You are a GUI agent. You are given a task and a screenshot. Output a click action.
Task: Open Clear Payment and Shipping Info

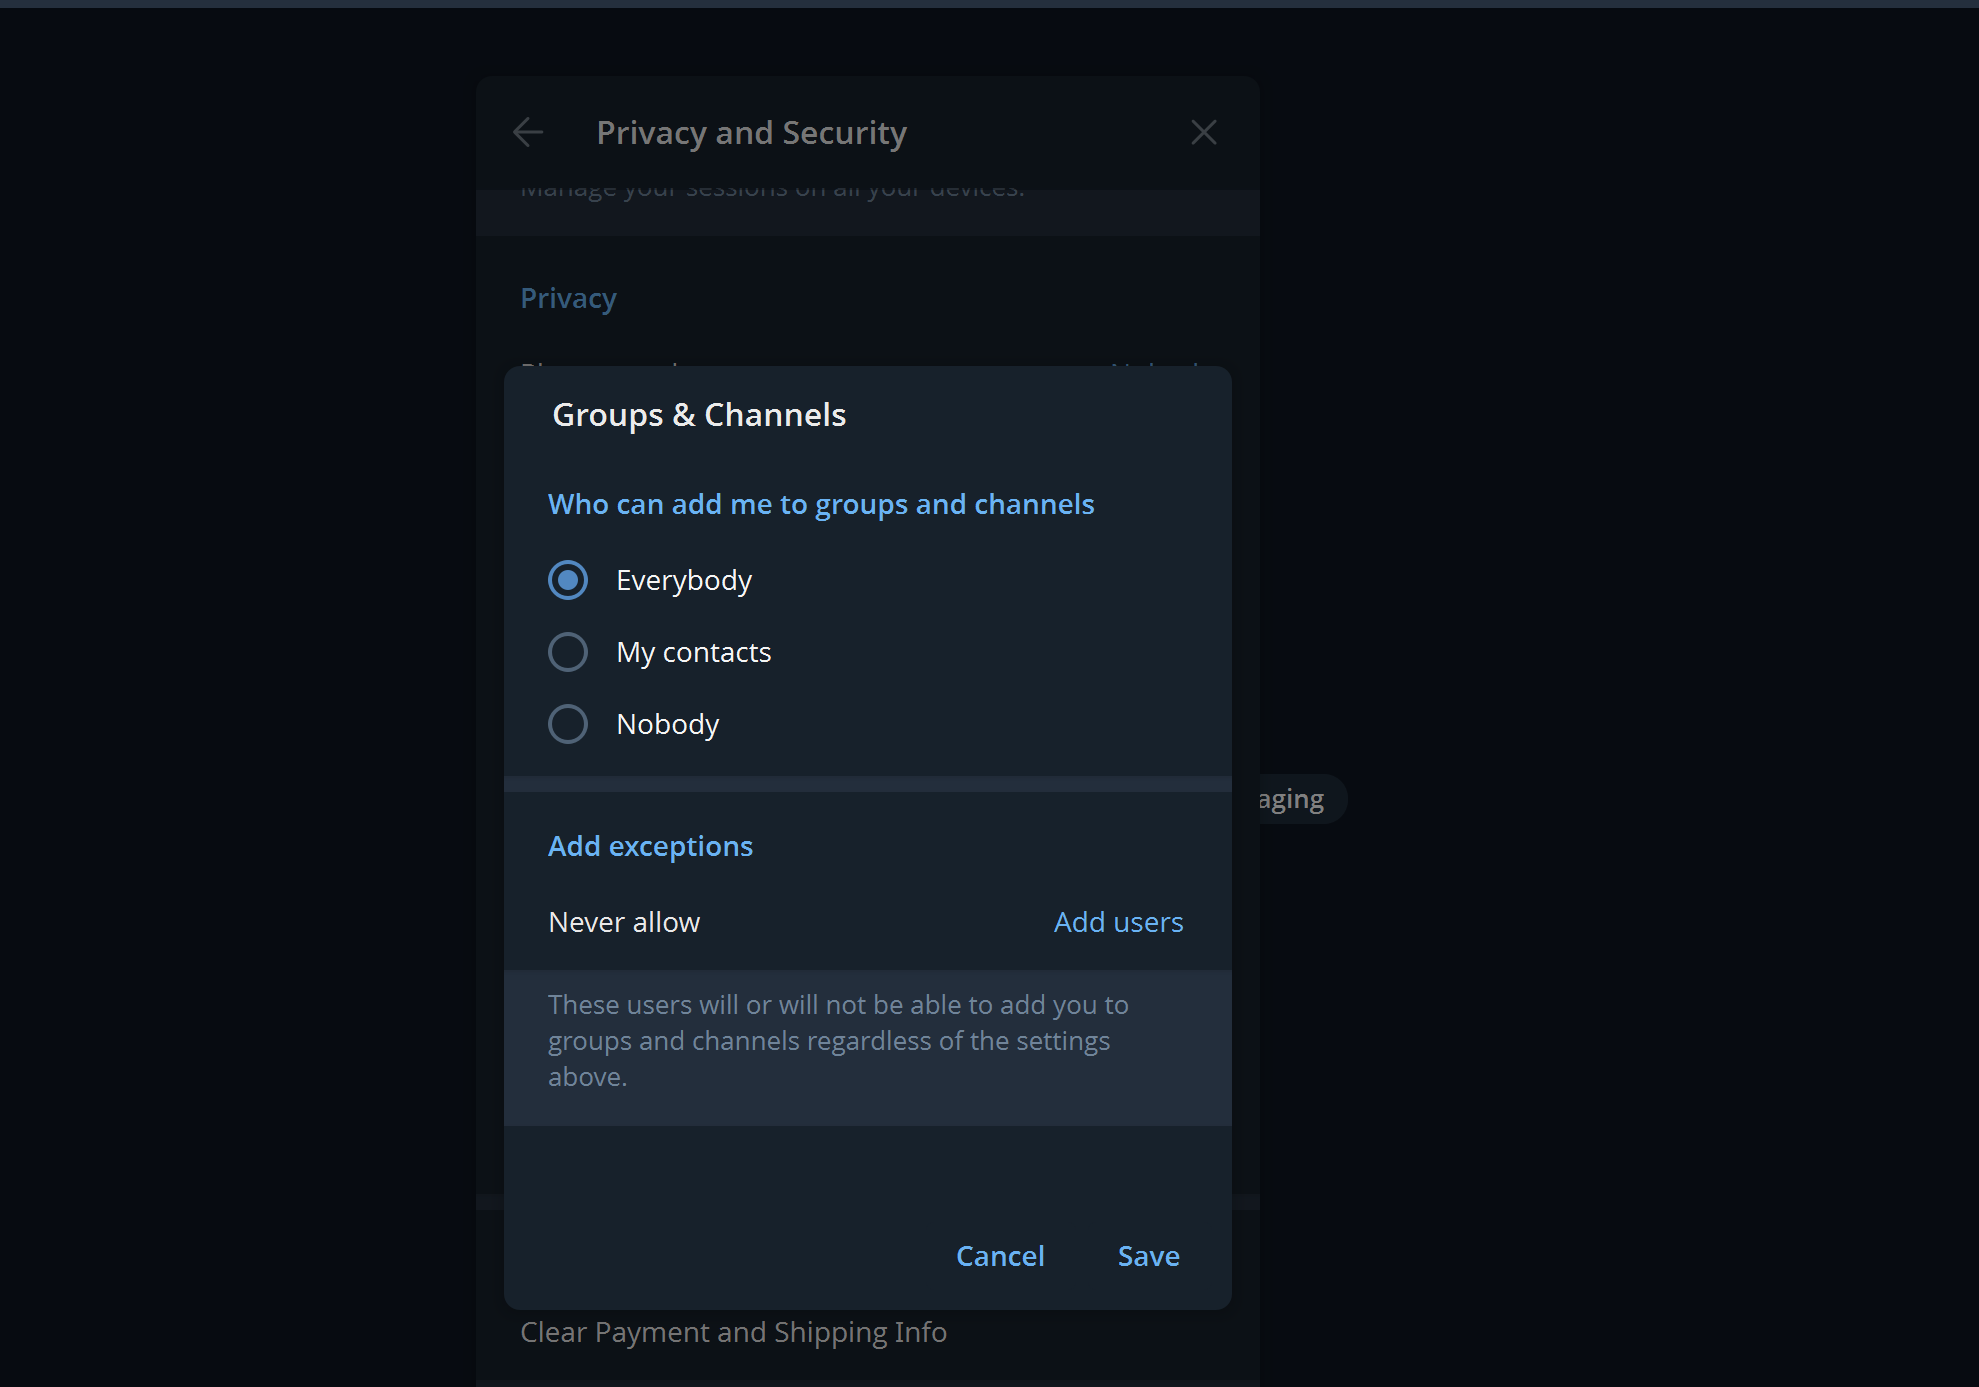click(x=733, y=1333)
